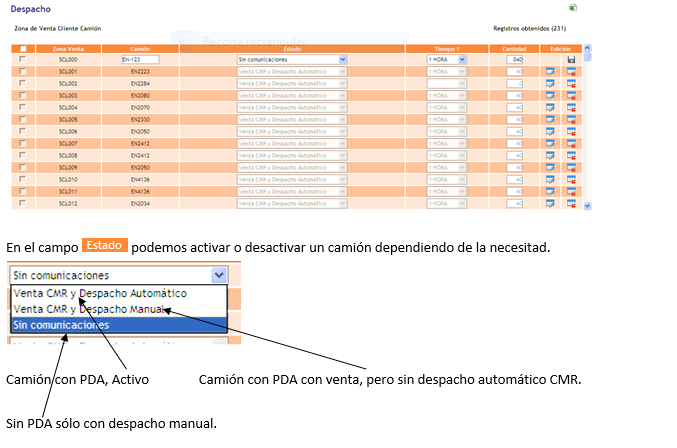677x448 pixels.
Task: Edit row SCL005 using its edit icon
Action: (550, 120)
